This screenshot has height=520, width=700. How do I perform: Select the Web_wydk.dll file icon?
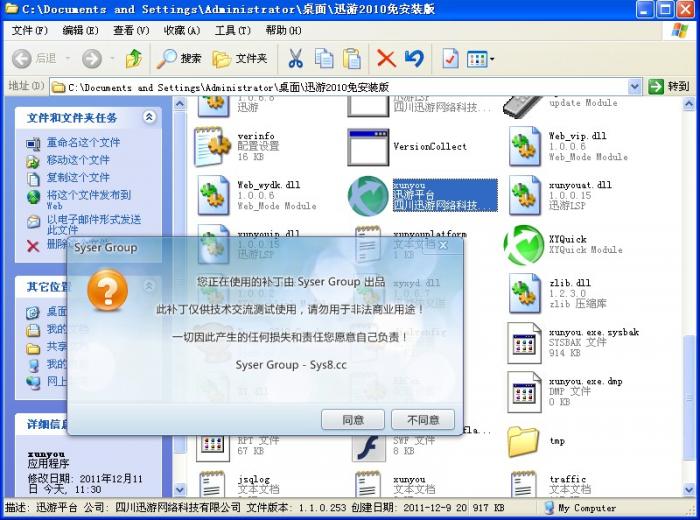213,195
